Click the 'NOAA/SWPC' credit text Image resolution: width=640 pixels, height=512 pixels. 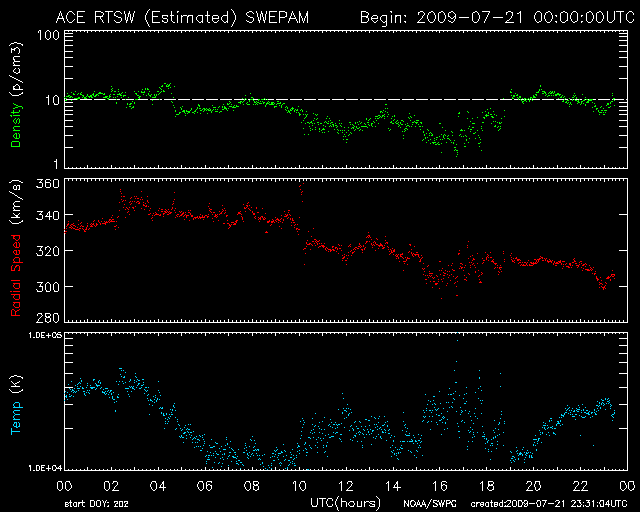pos(430,504)
